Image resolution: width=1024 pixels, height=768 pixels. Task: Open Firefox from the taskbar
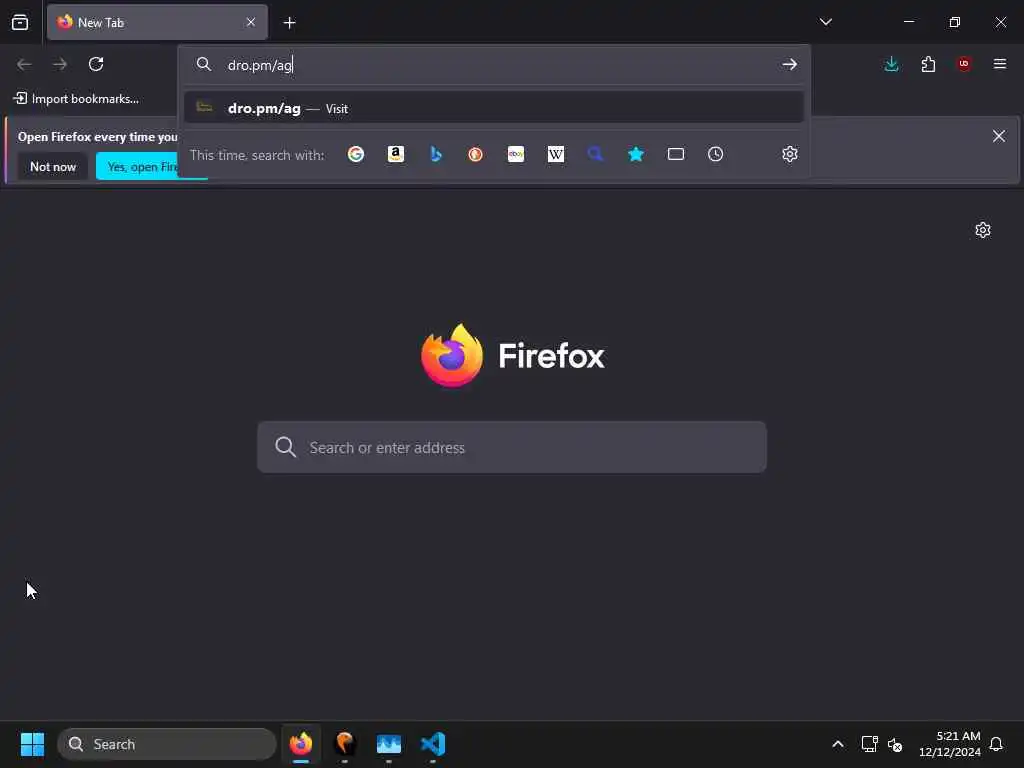301,744
